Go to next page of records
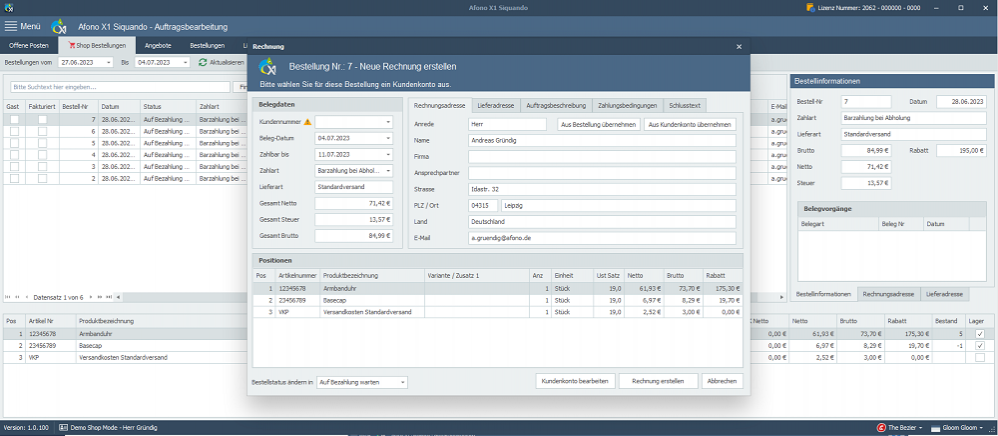The image size is (998, 436). (100, 297)
